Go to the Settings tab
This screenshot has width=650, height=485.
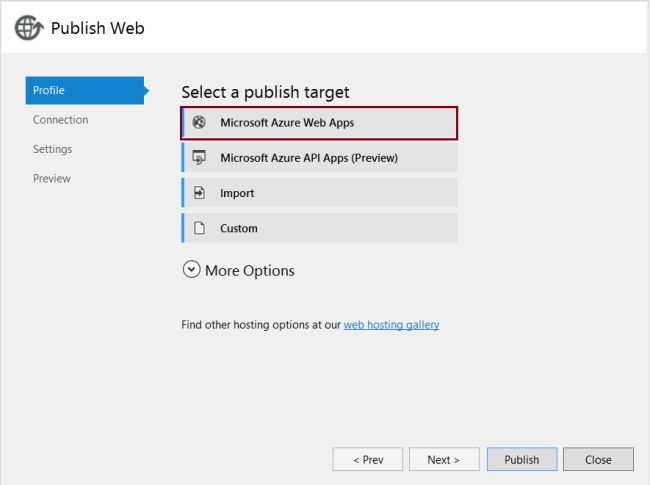click(x=52, y=149)
